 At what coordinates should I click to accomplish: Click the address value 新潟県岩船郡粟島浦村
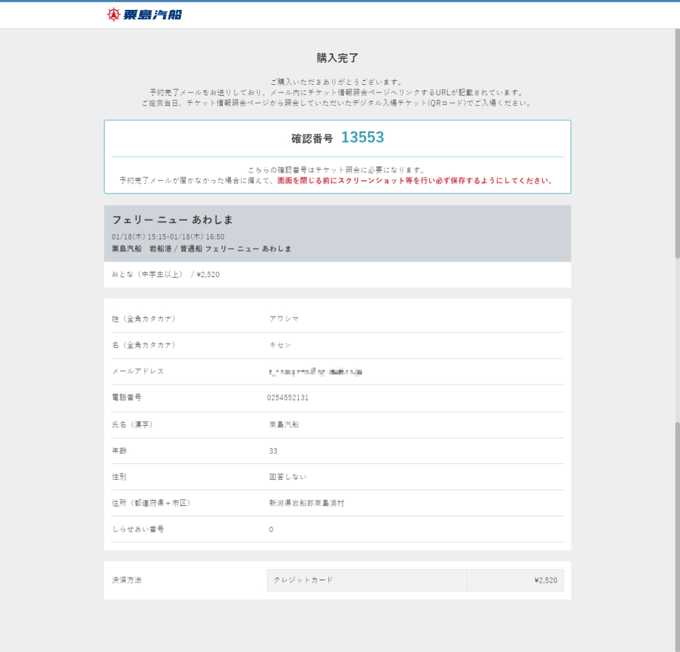tap(307, 503)
